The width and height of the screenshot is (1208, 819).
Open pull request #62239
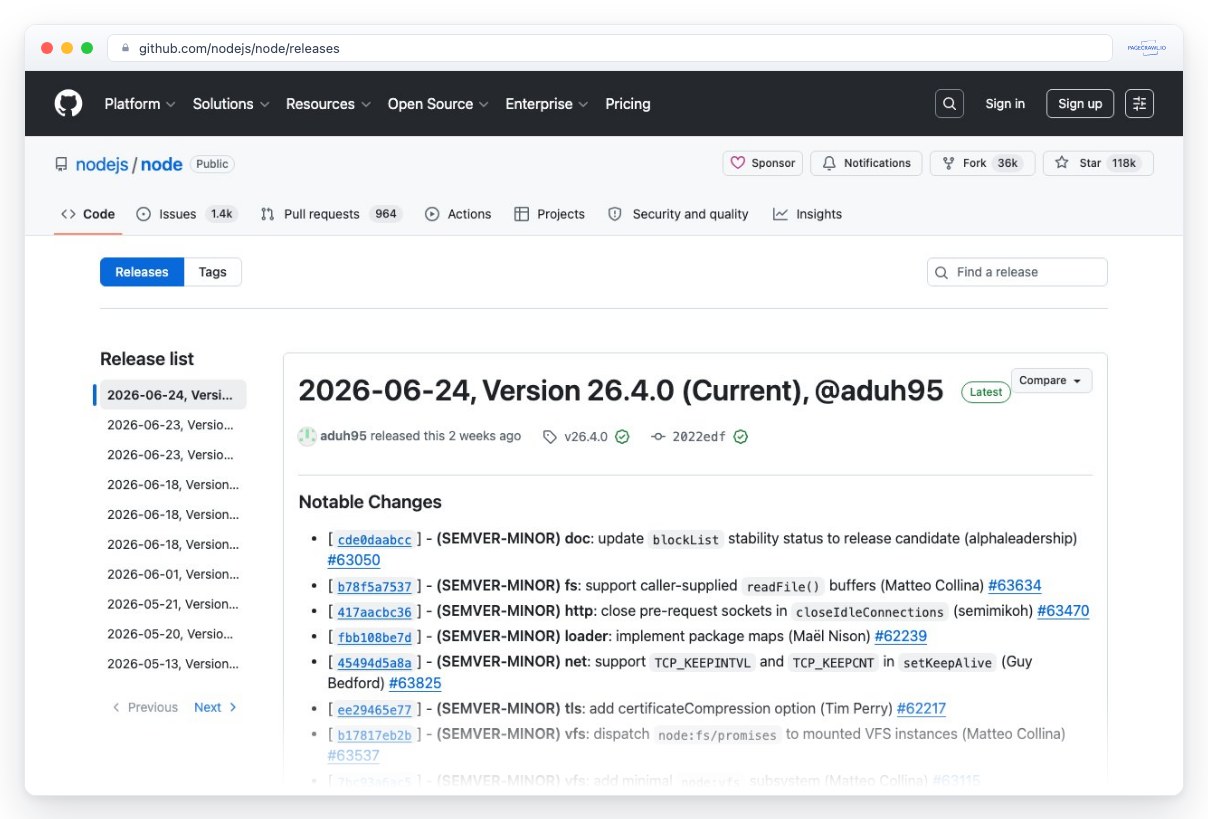(x=901, y=636)
